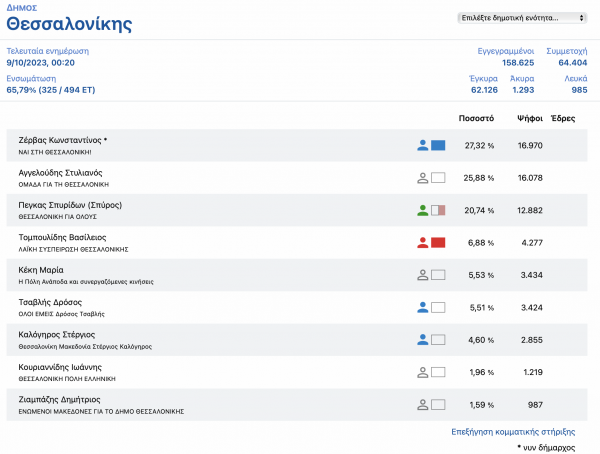Click the party name ΝΑΙ ΣΤΗ ΘΕΣΣΑΛΟΝΙΚΗ!

click(55, 152)
